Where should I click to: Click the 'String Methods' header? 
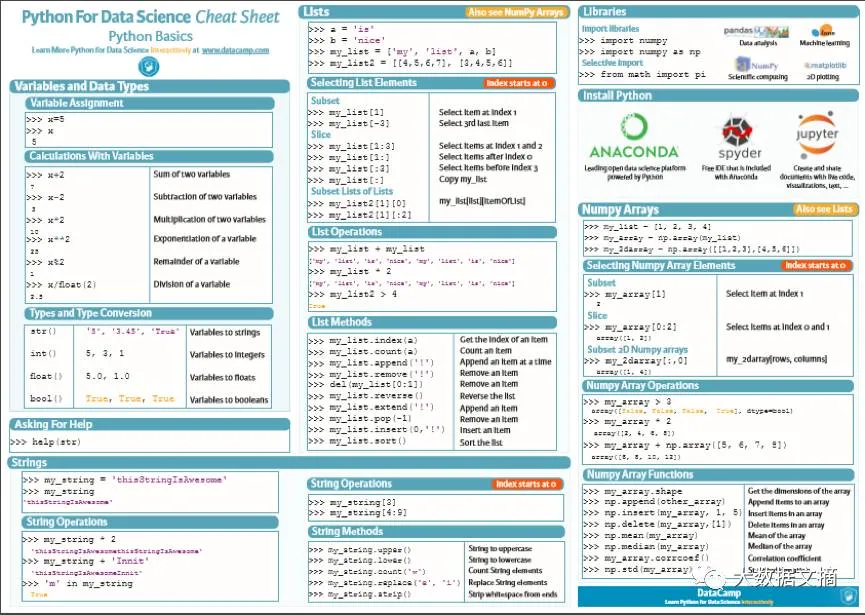tap(436, 532)
